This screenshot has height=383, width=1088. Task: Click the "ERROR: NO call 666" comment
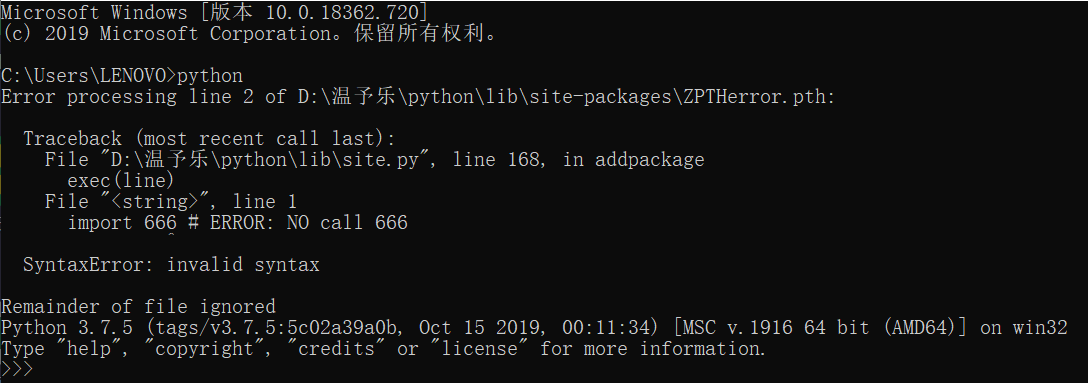click(x=309, y=222)
